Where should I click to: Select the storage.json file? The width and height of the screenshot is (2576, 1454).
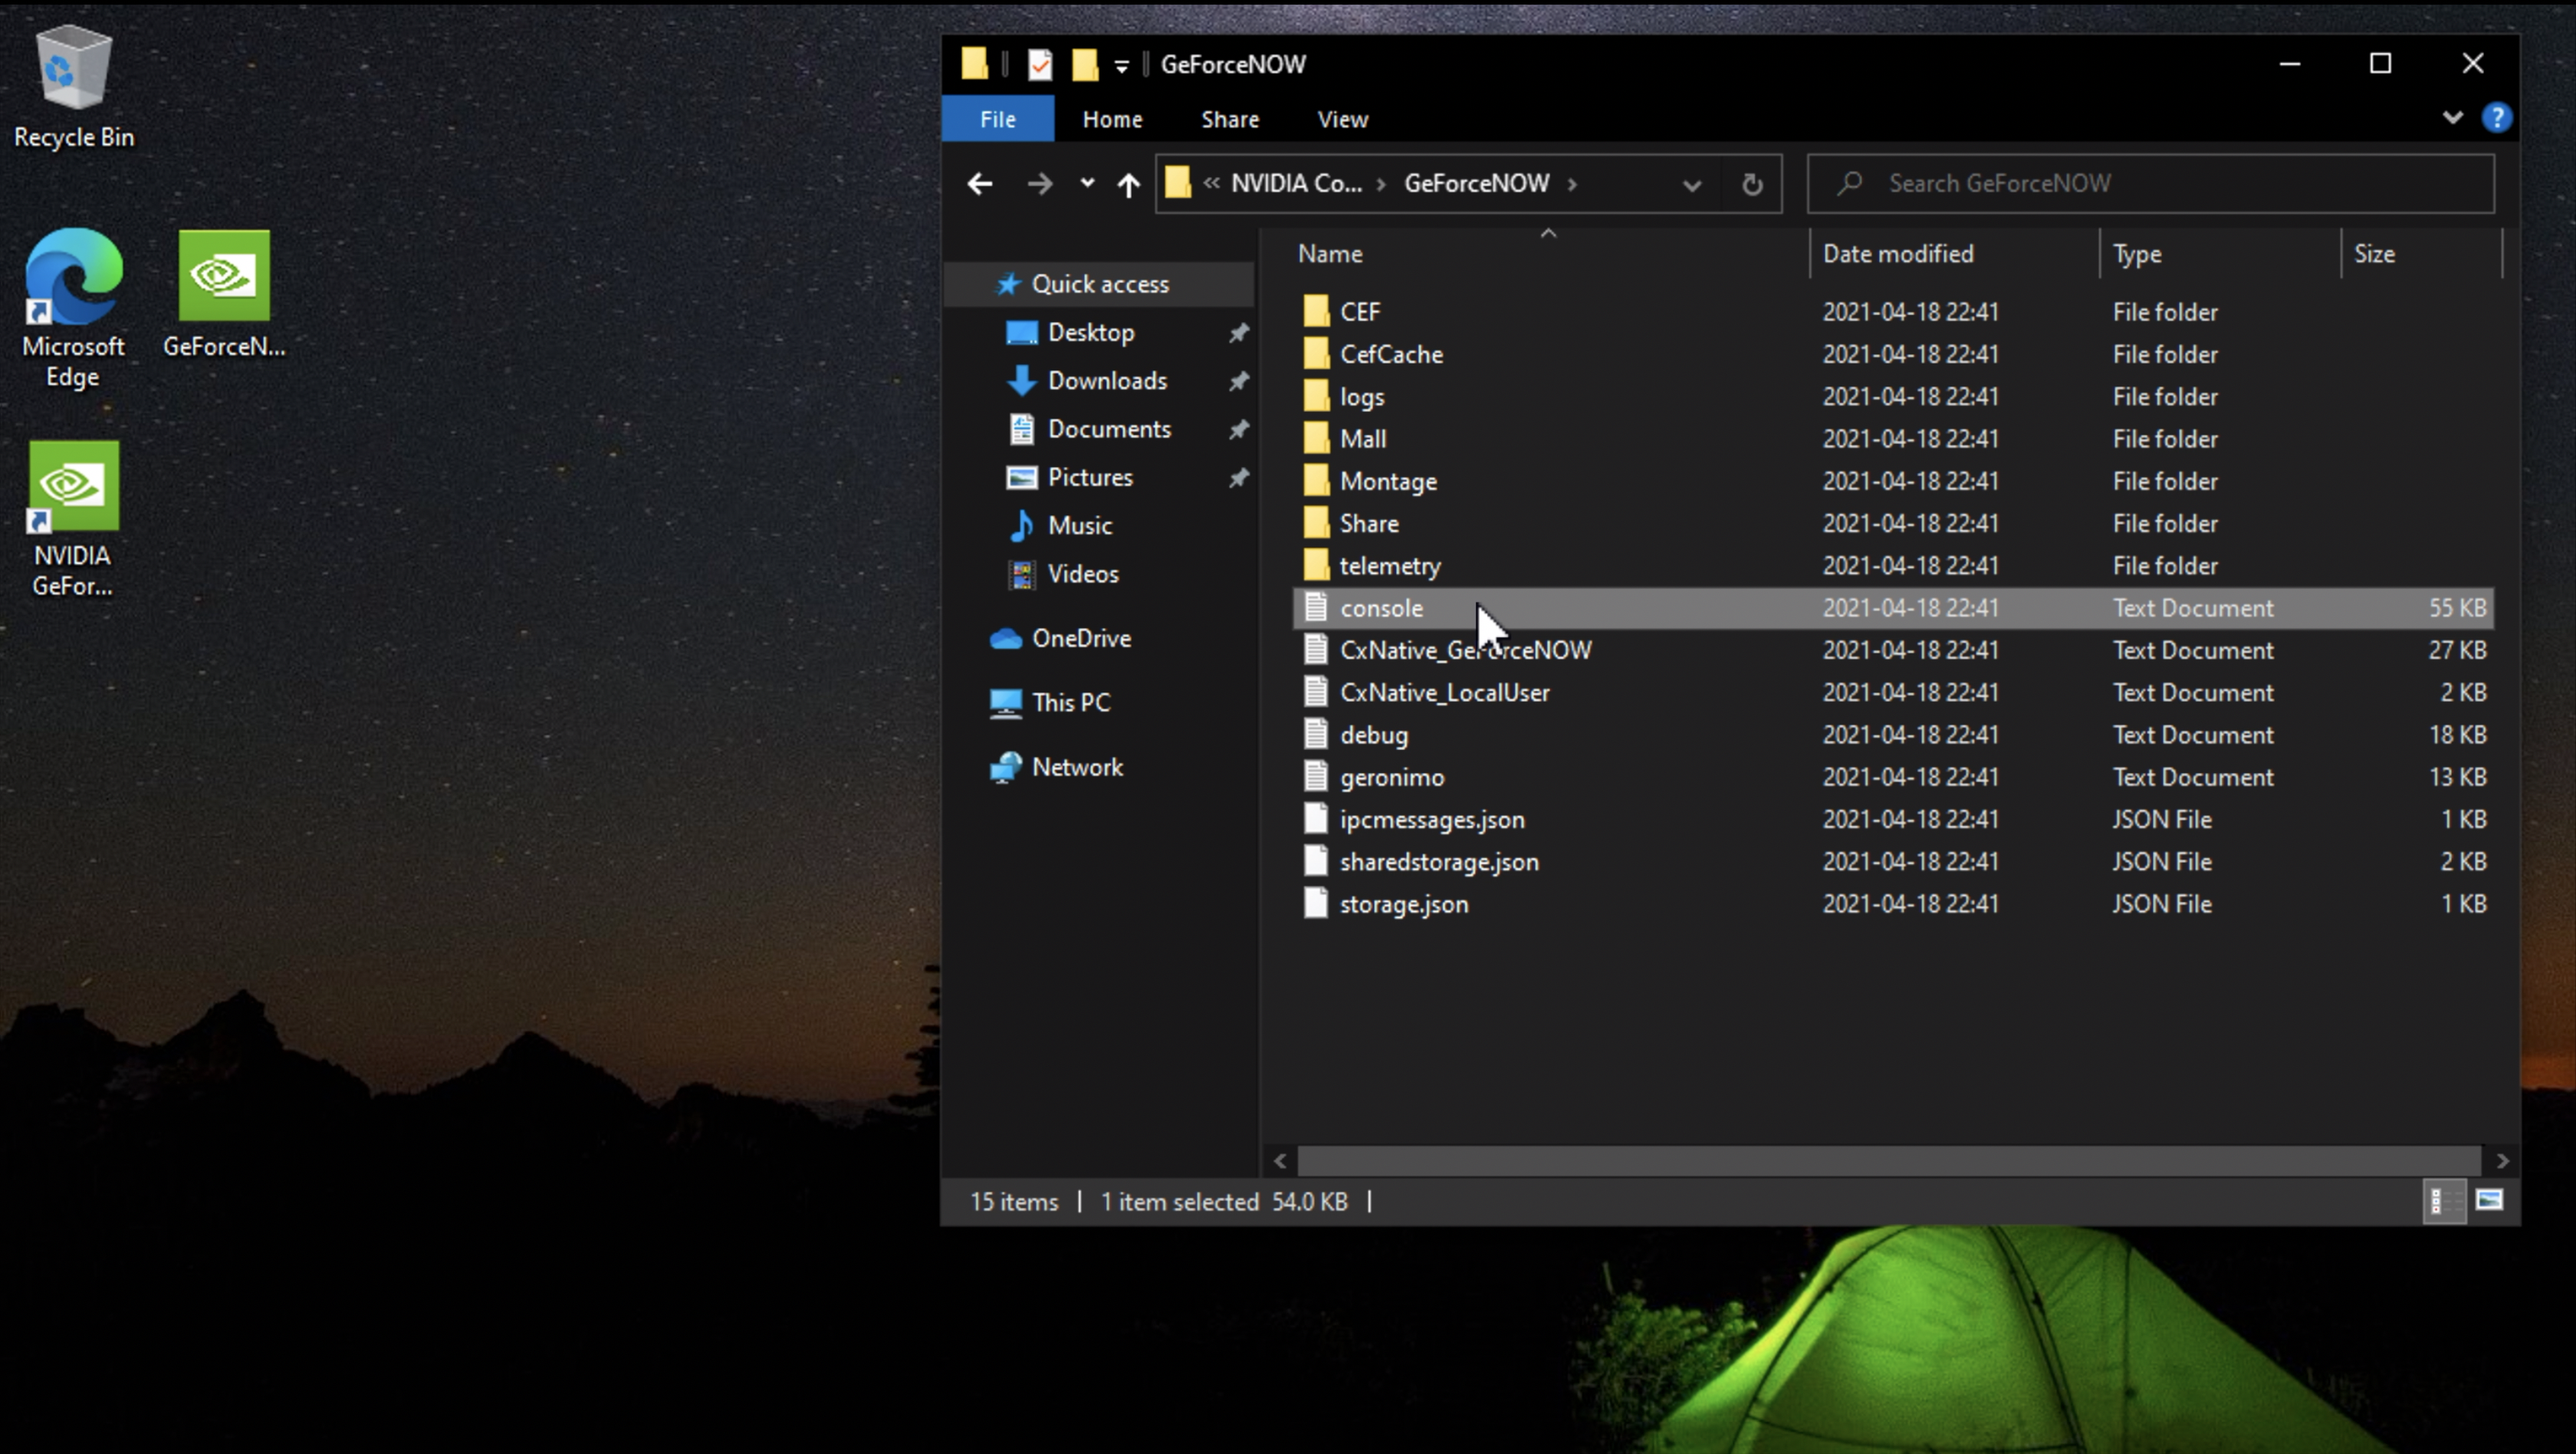coord(1403,904)
